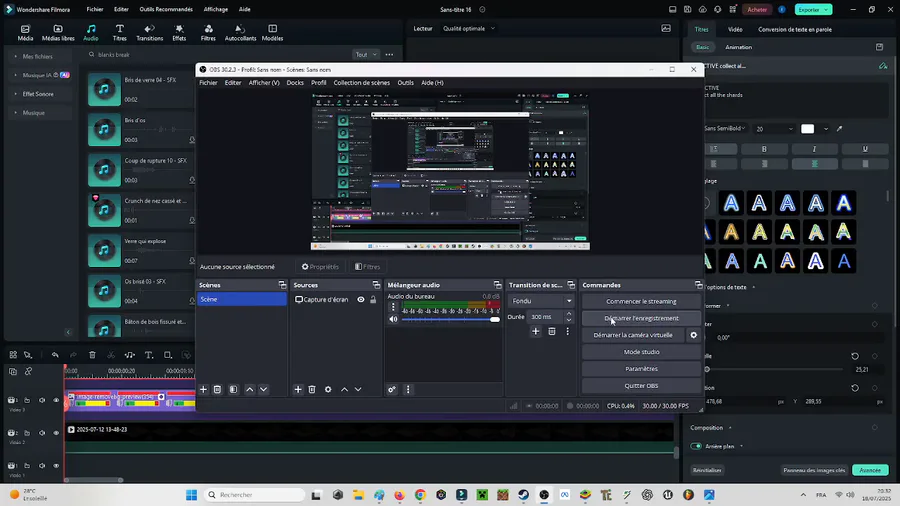Remove transition with trash icon in OBS

point(552,331)
